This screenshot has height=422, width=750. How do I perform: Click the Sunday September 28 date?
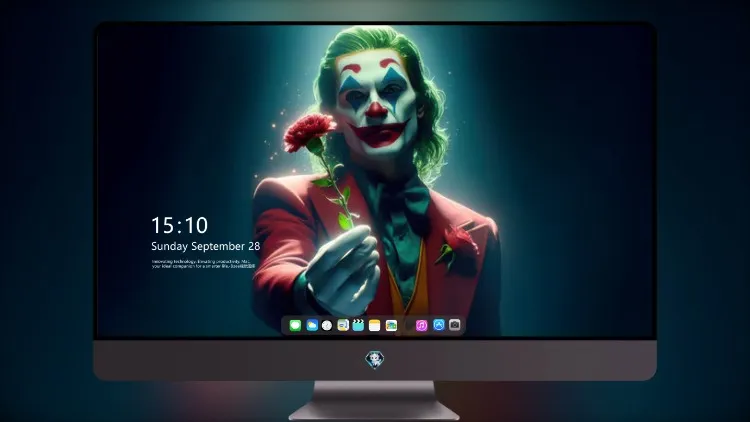[206, 246]
